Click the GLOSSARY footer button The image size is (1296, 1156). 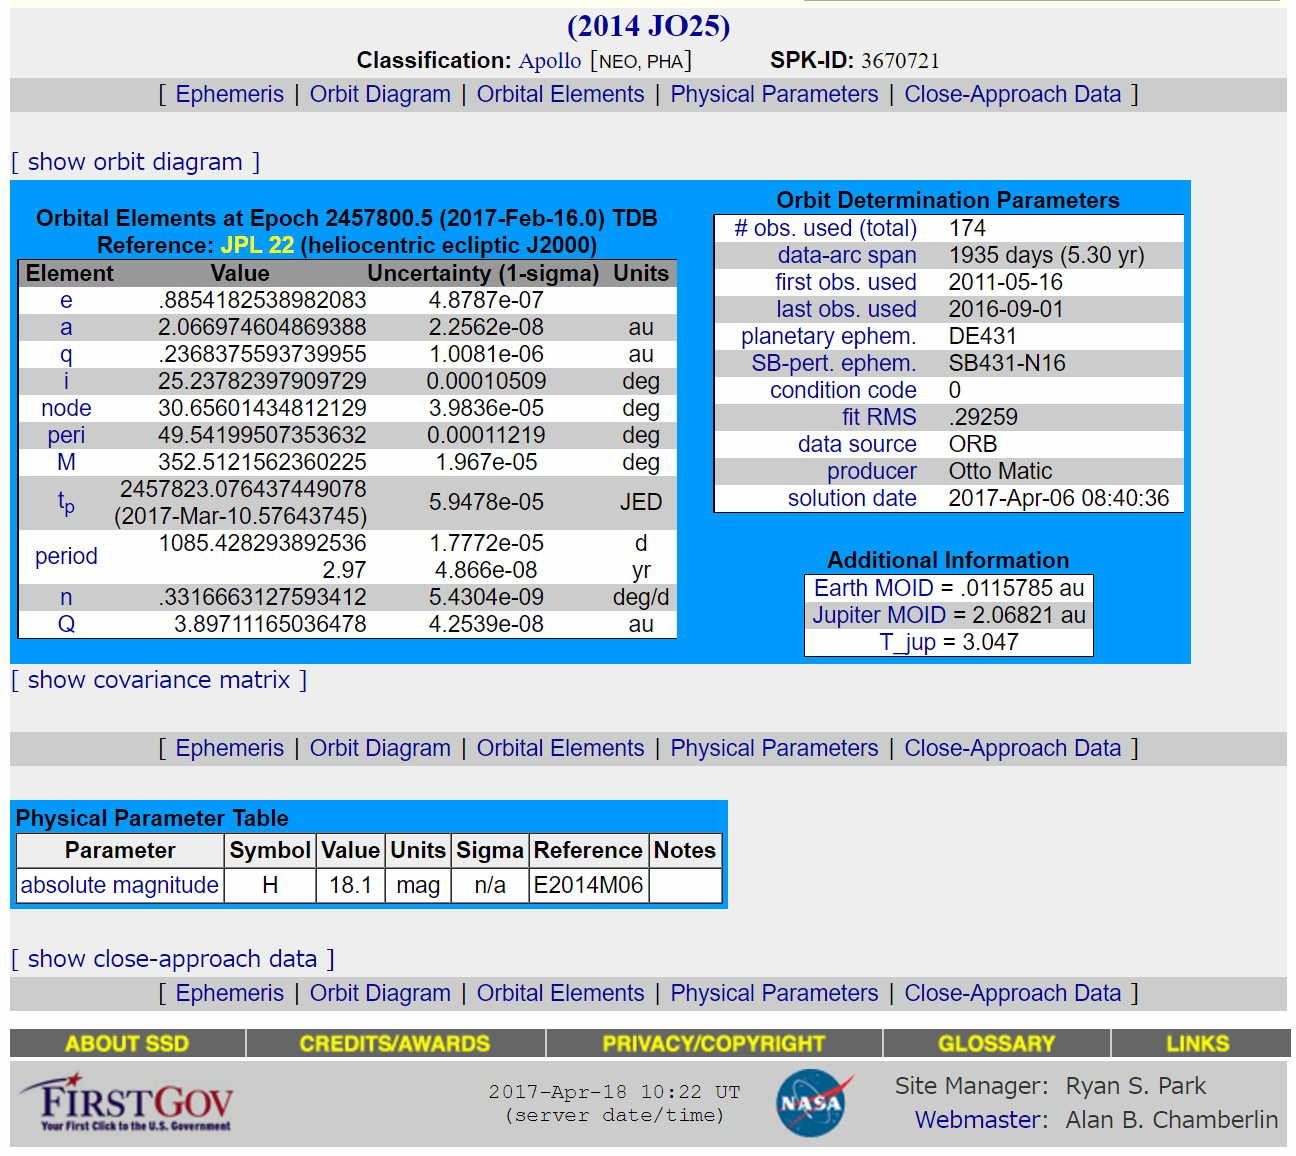997,1043
